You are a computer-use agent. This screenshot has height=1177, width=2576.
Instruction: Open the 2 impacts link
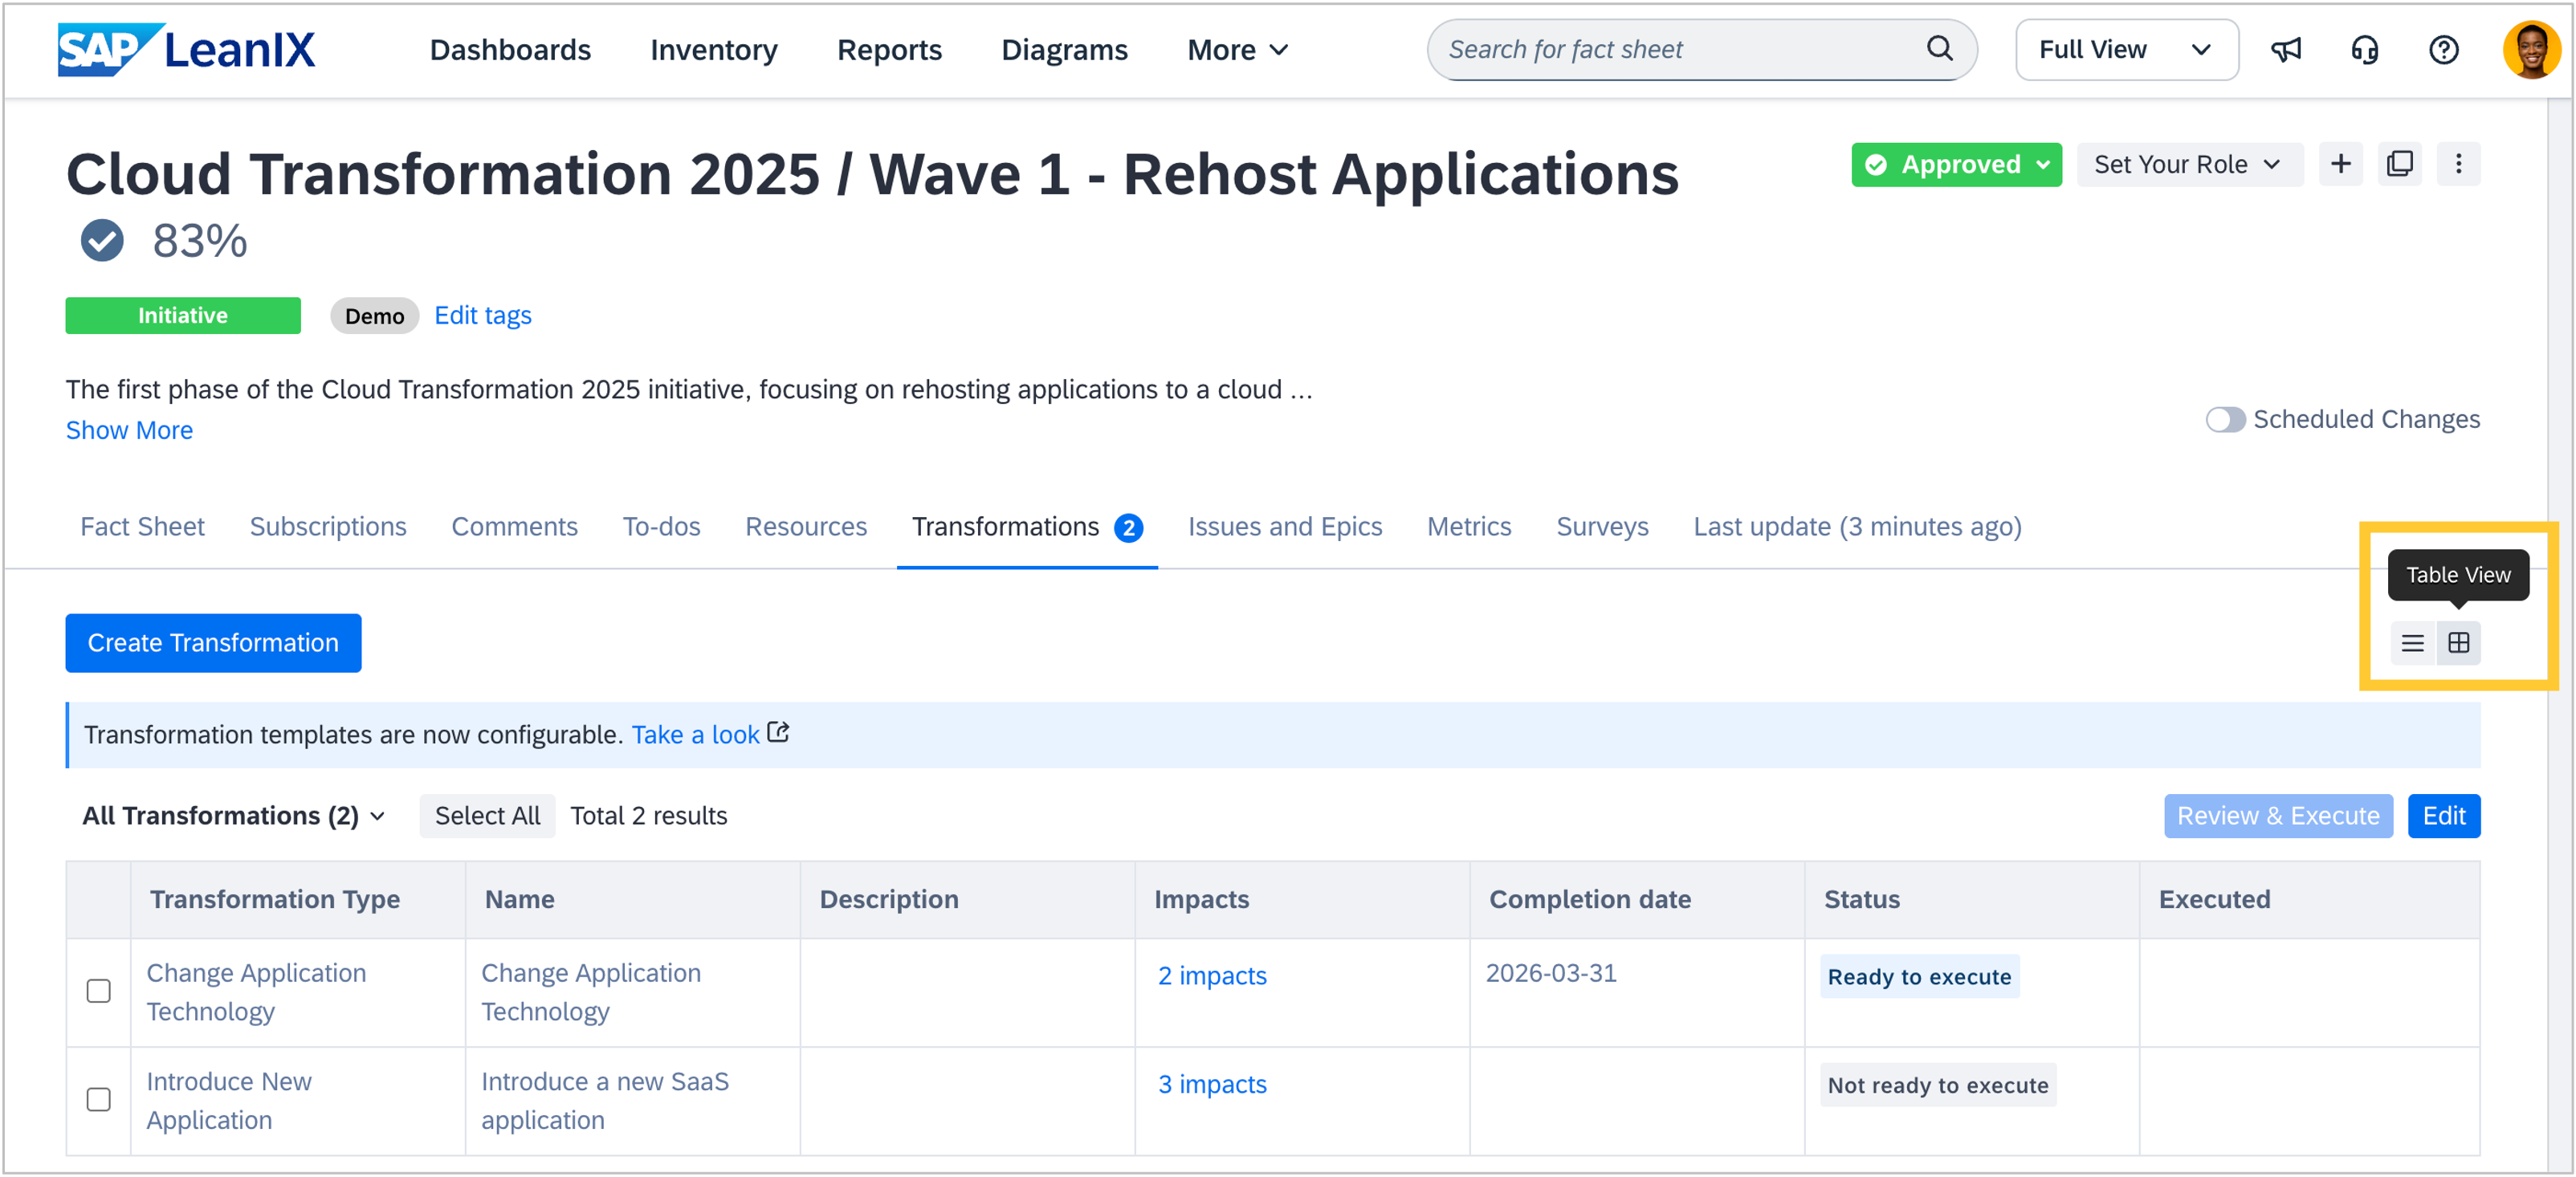tap(1212, 976)
